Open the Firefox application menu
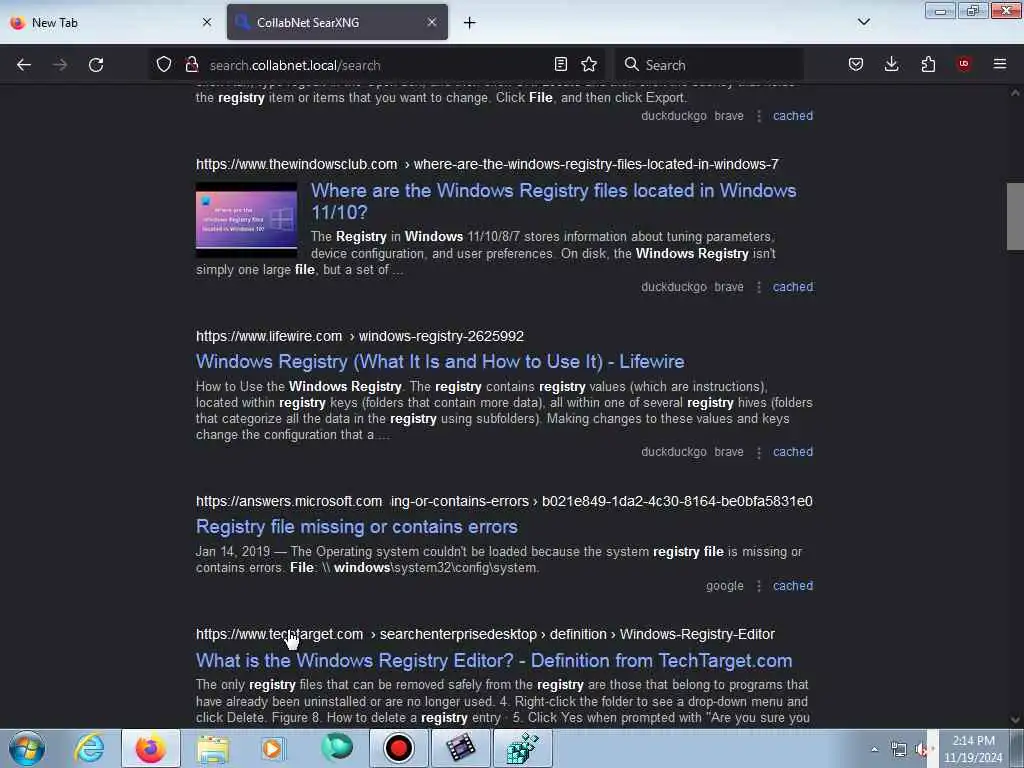Viewport: 1024px width, 768px height. (1000, 64)
